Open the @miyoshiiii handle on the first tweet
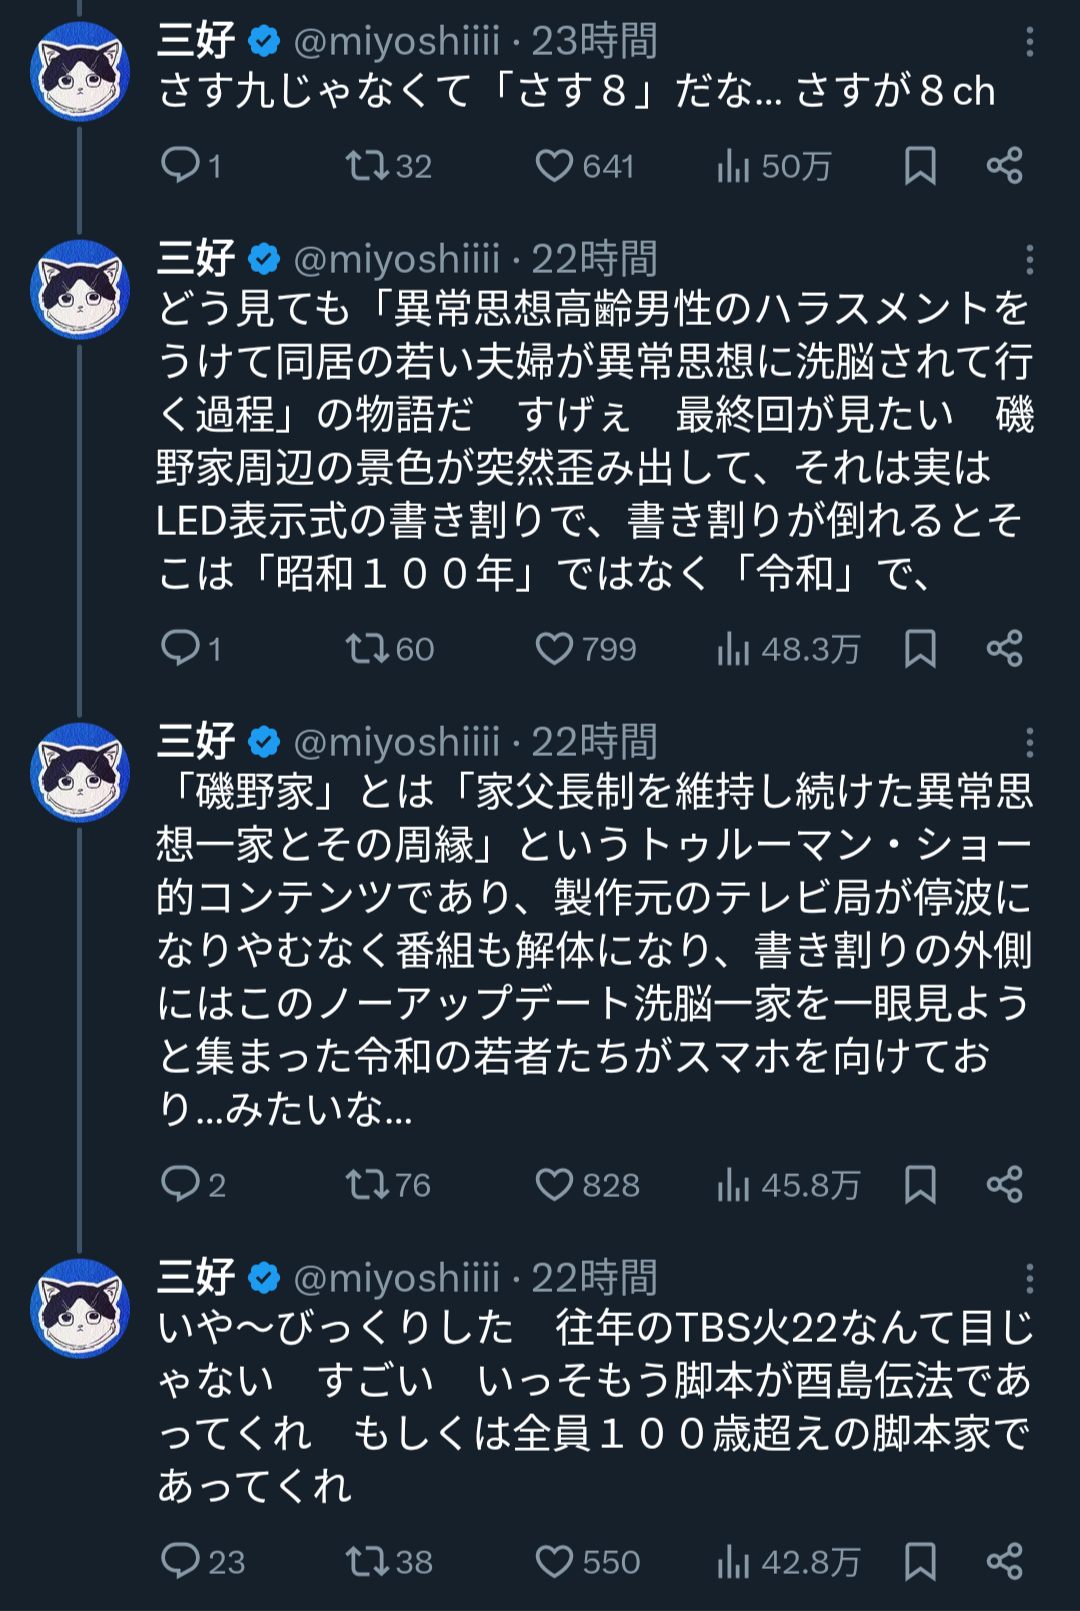1080x1611 pixels. point(396,42)
